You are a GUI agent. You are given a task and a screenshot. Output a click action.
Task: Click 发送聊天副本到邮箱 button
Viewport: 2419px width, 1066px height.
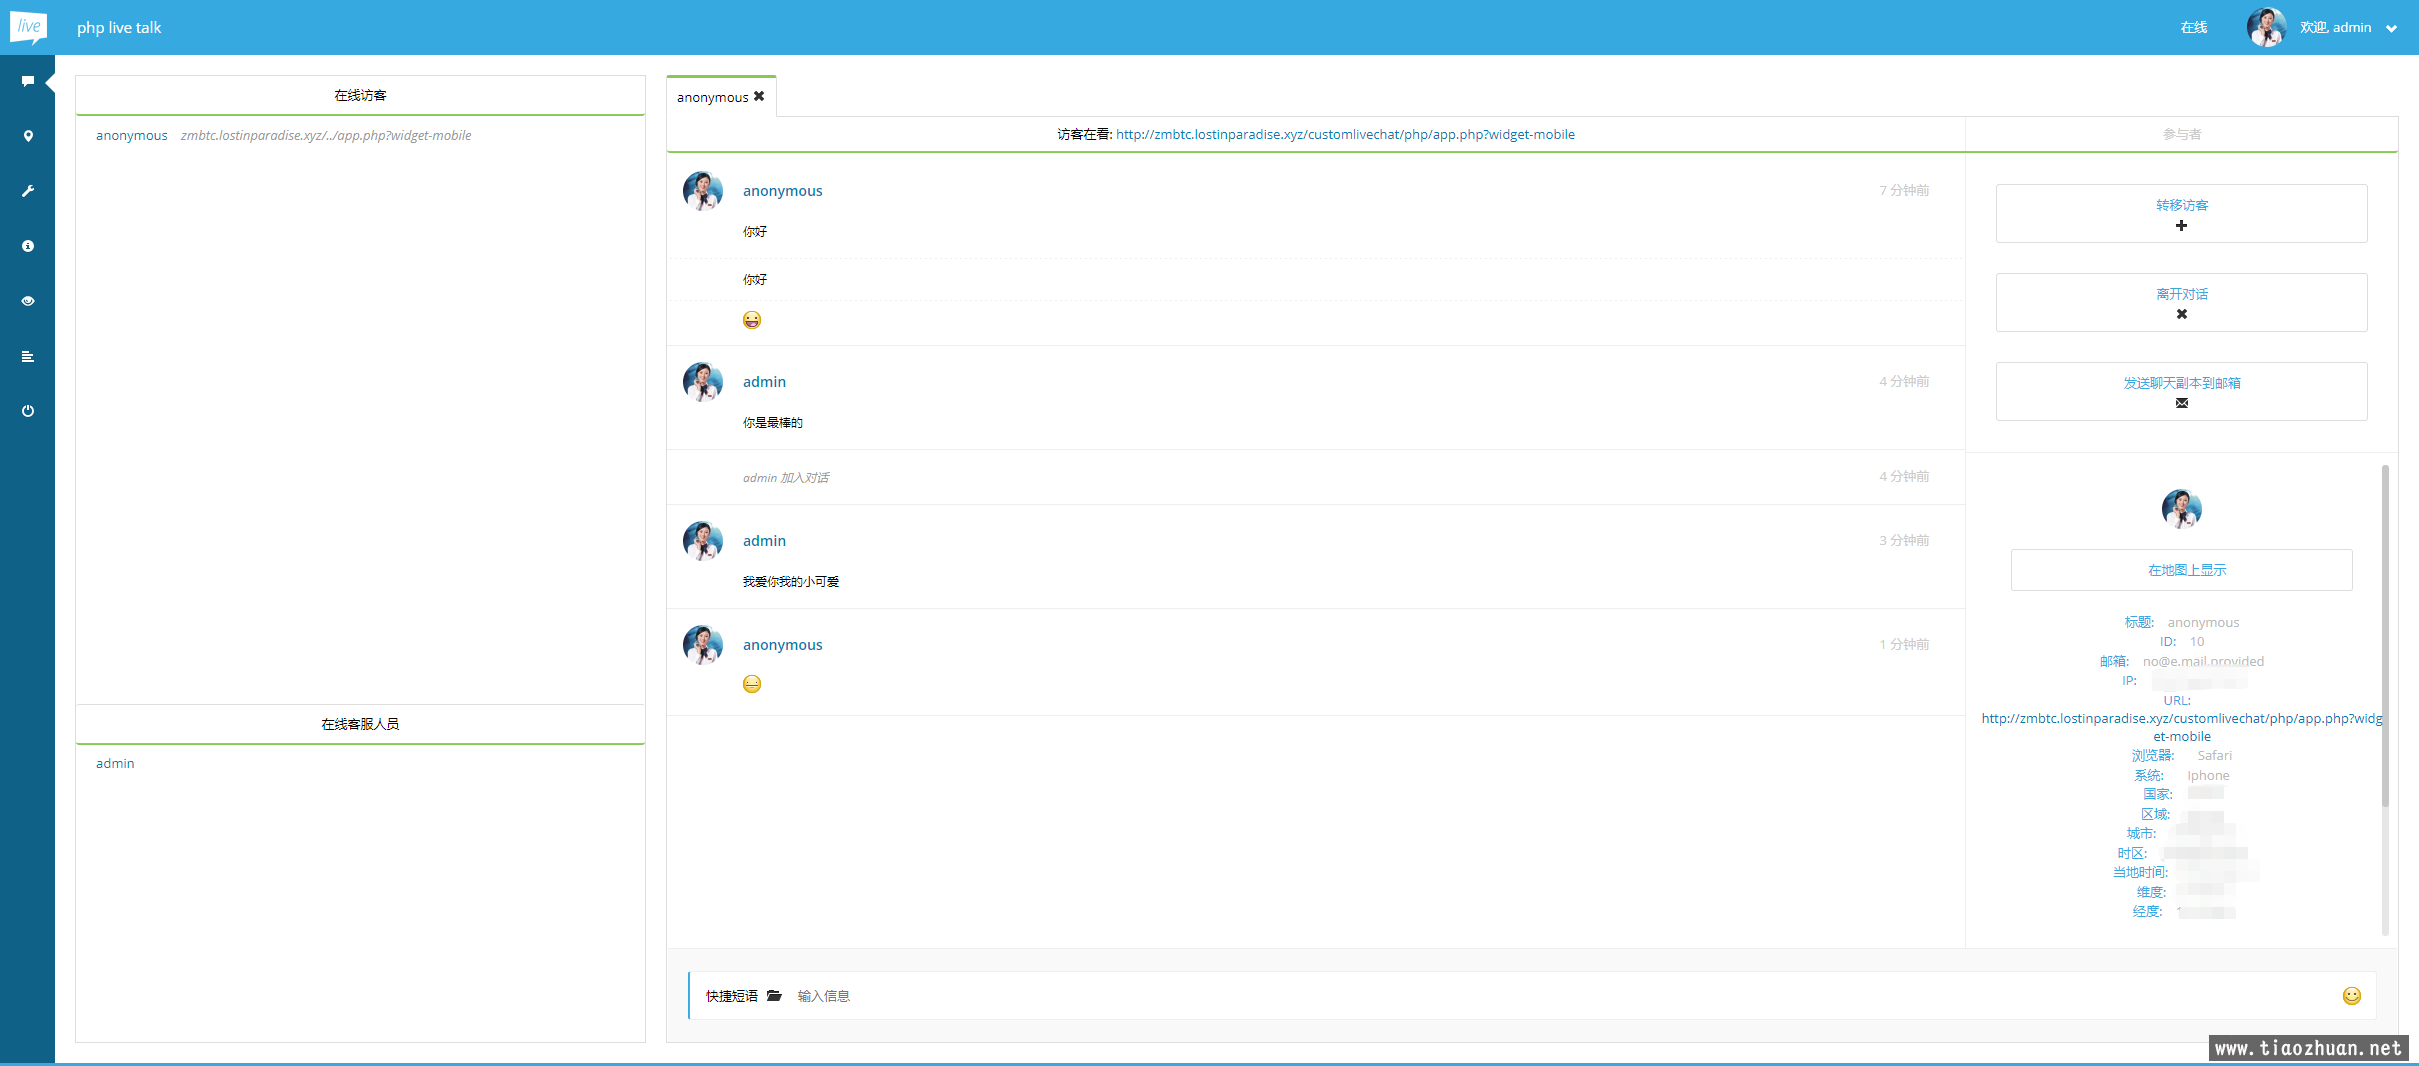[2181, 391]
